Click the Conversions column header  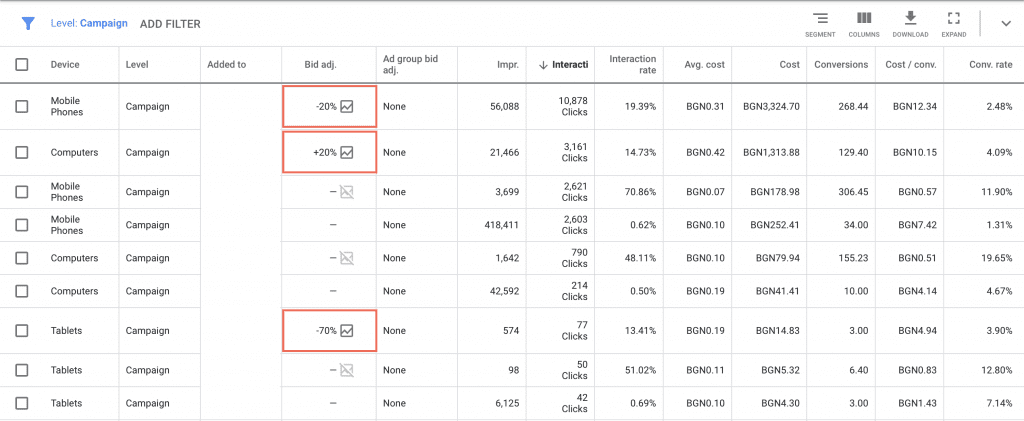pyautogui.click(x=838, y=65)
